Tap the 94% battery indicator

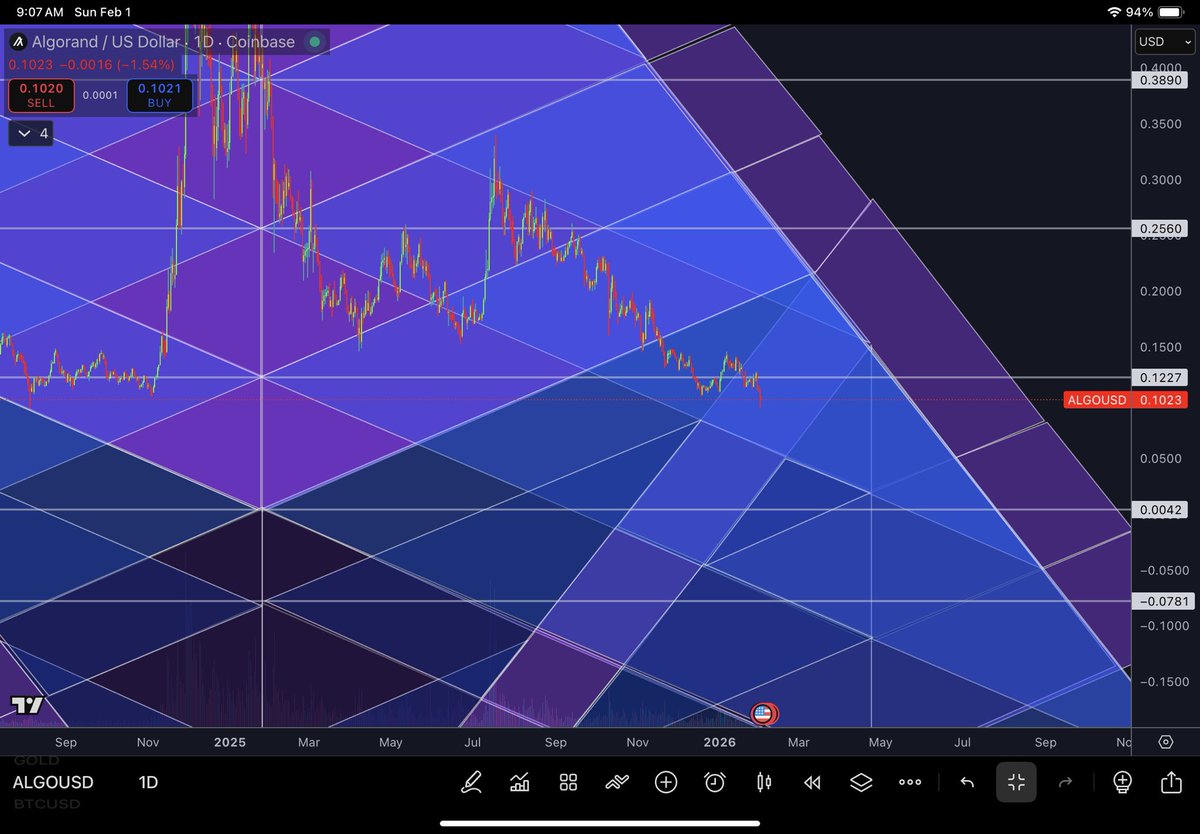click(x=1156, y=11)
